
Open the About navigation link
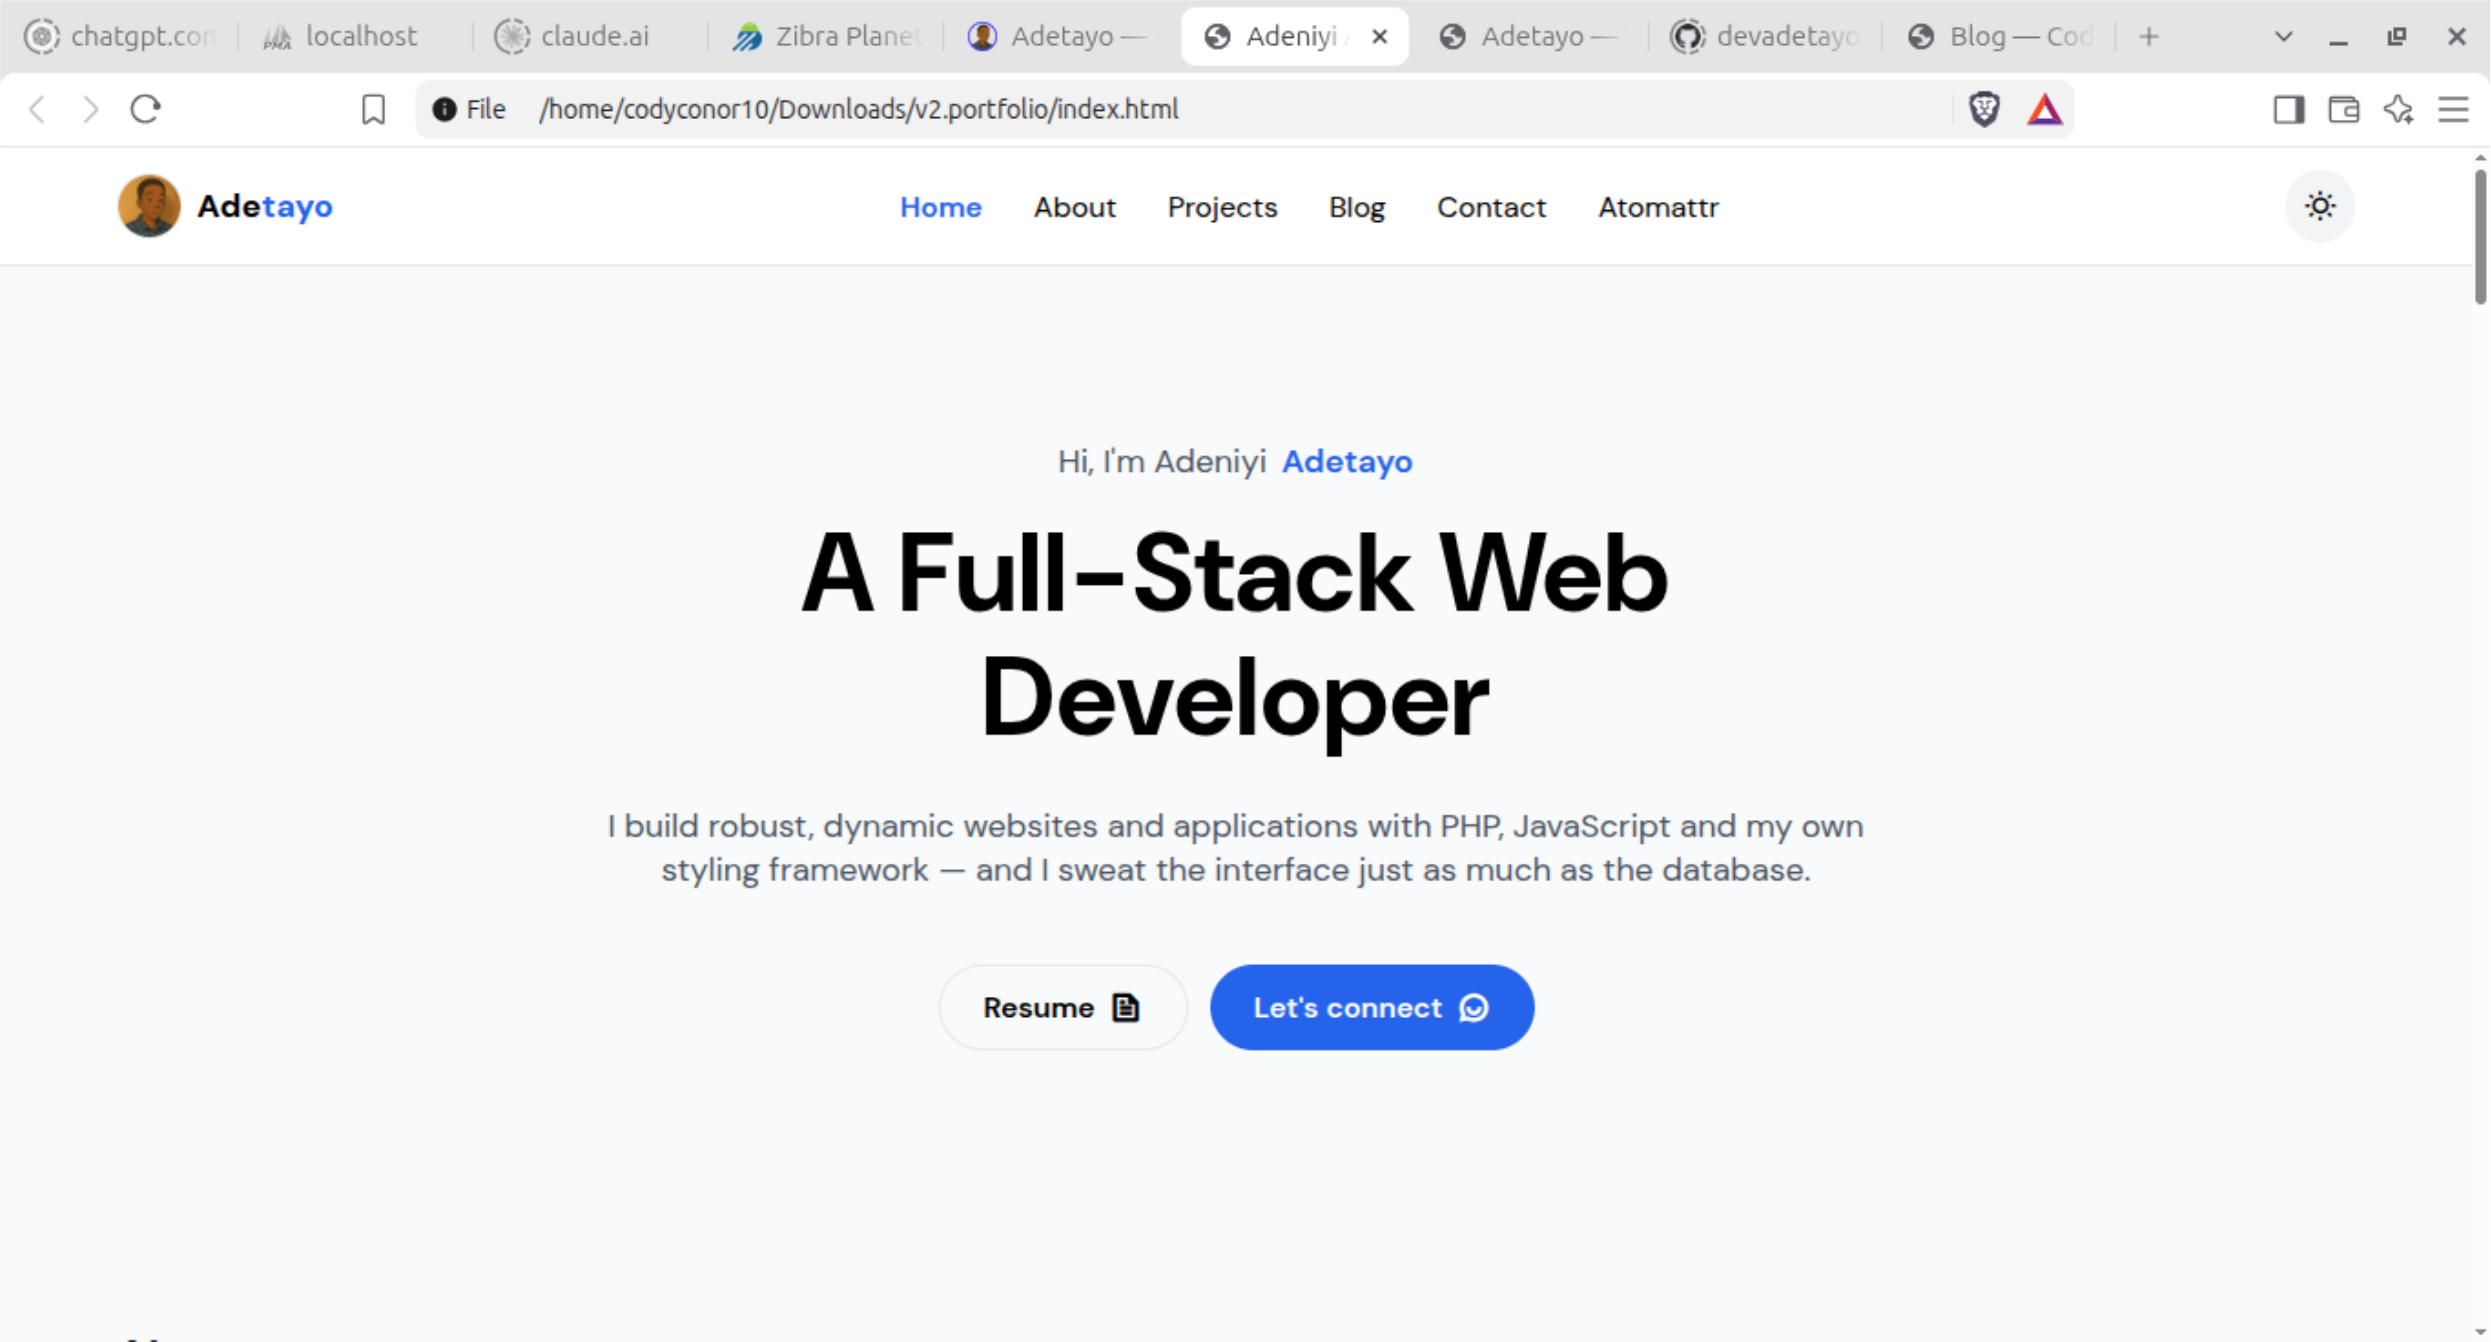pos(1074,207)
